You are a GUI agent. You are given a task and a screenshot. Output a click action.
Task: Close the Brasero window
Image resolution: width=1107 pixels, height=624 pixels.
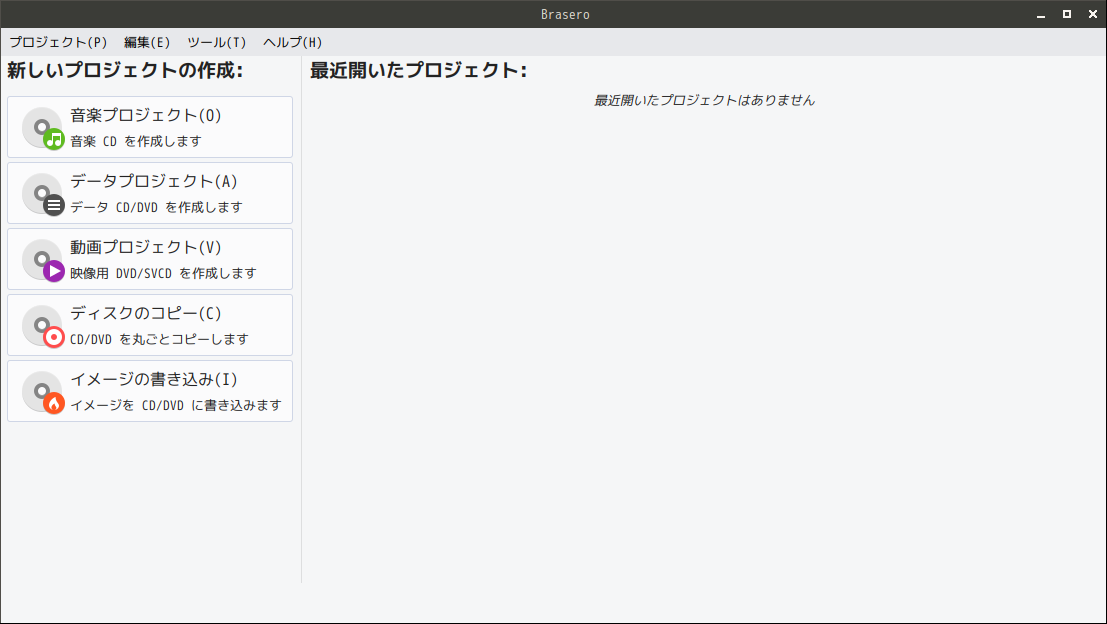[1093, 14]
